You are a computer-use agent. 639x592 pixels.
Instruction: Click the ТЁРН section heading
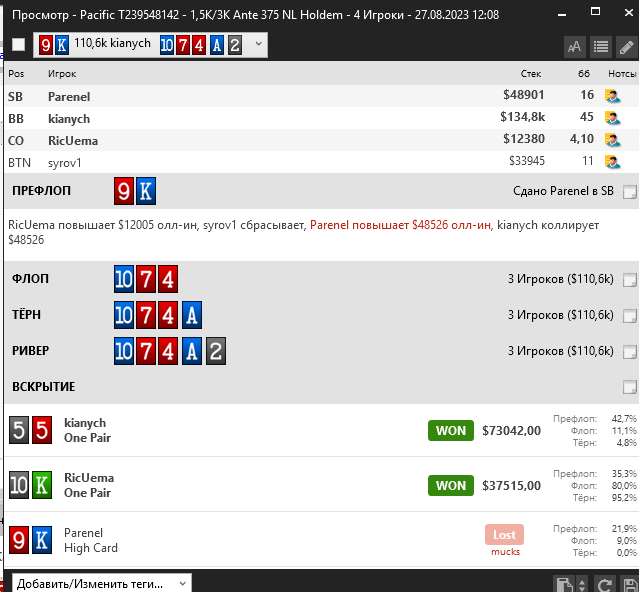tap(26, 315)
